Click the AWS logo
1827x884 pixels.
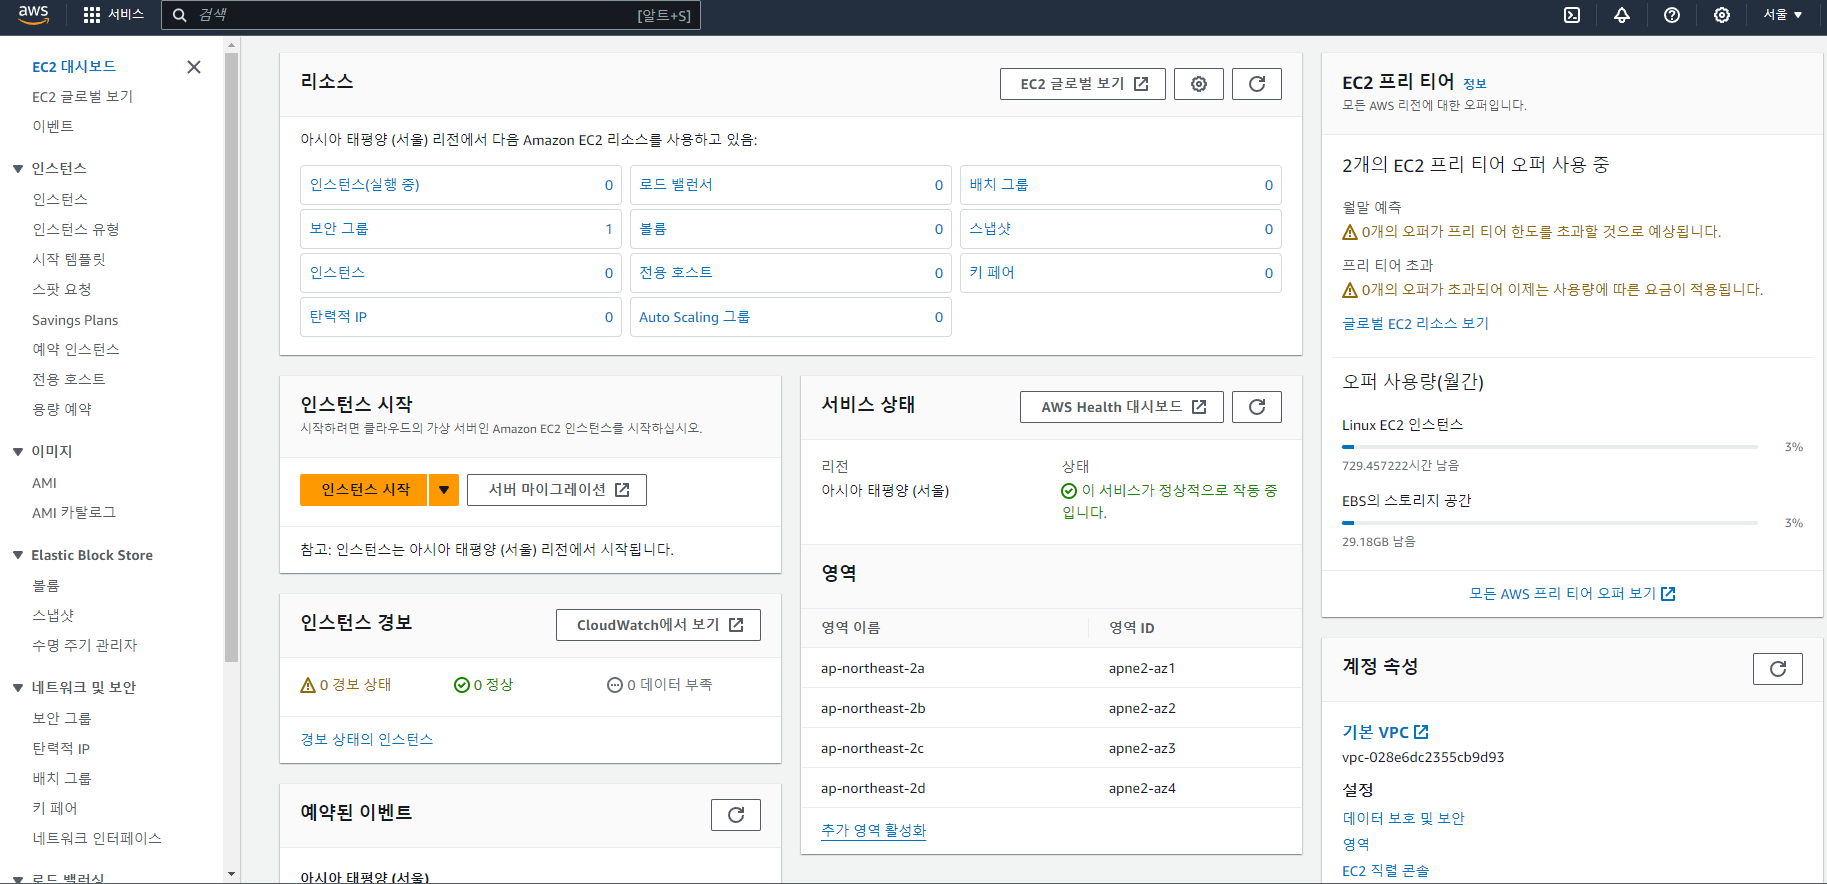click(x=33, y=14)
